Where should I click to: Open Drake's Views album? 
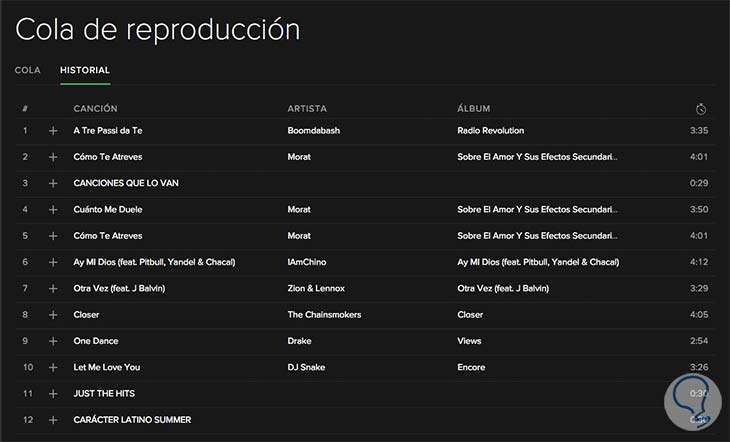click(x=470, y=341)
